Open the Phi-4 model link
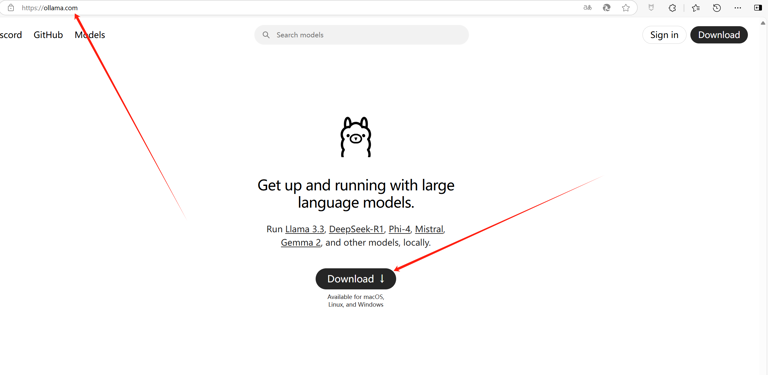 coord(400,229)
